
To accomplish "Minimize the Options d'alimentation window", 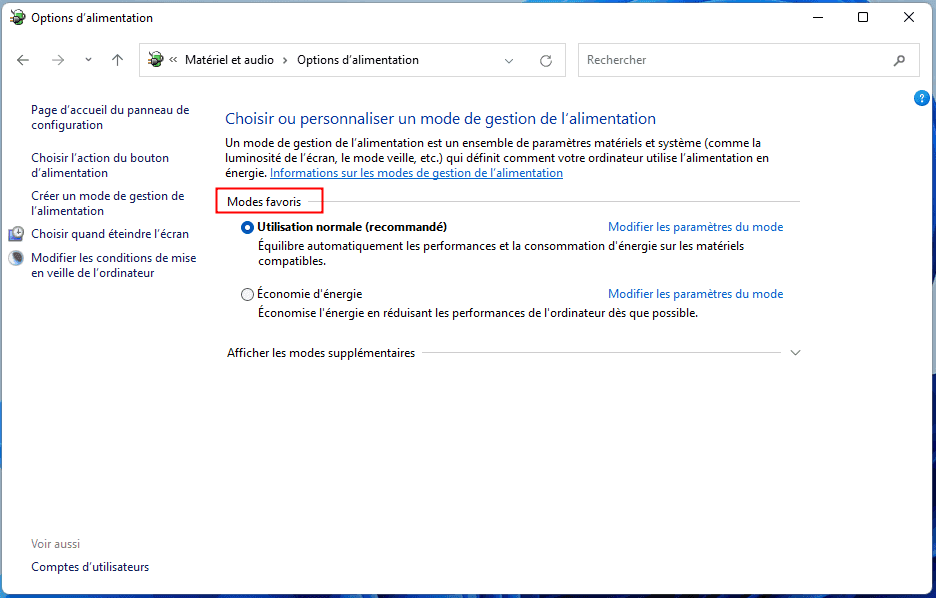I will [818, 17].
